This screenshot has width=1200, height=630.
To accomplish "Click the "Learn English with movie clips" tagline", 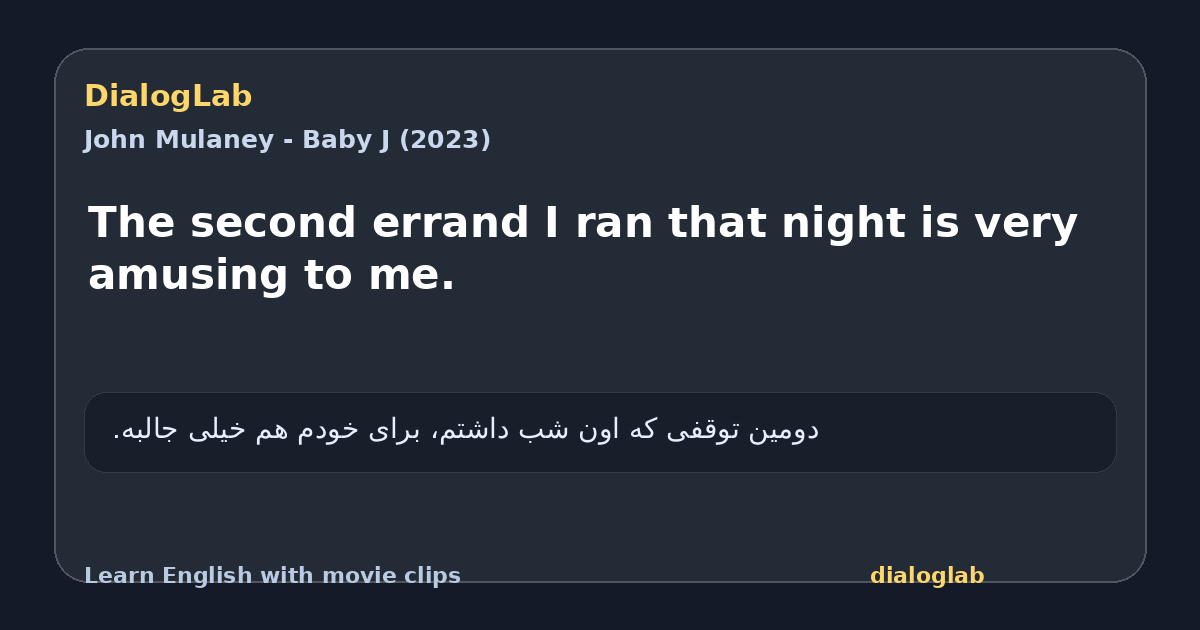I will [272, 576].
